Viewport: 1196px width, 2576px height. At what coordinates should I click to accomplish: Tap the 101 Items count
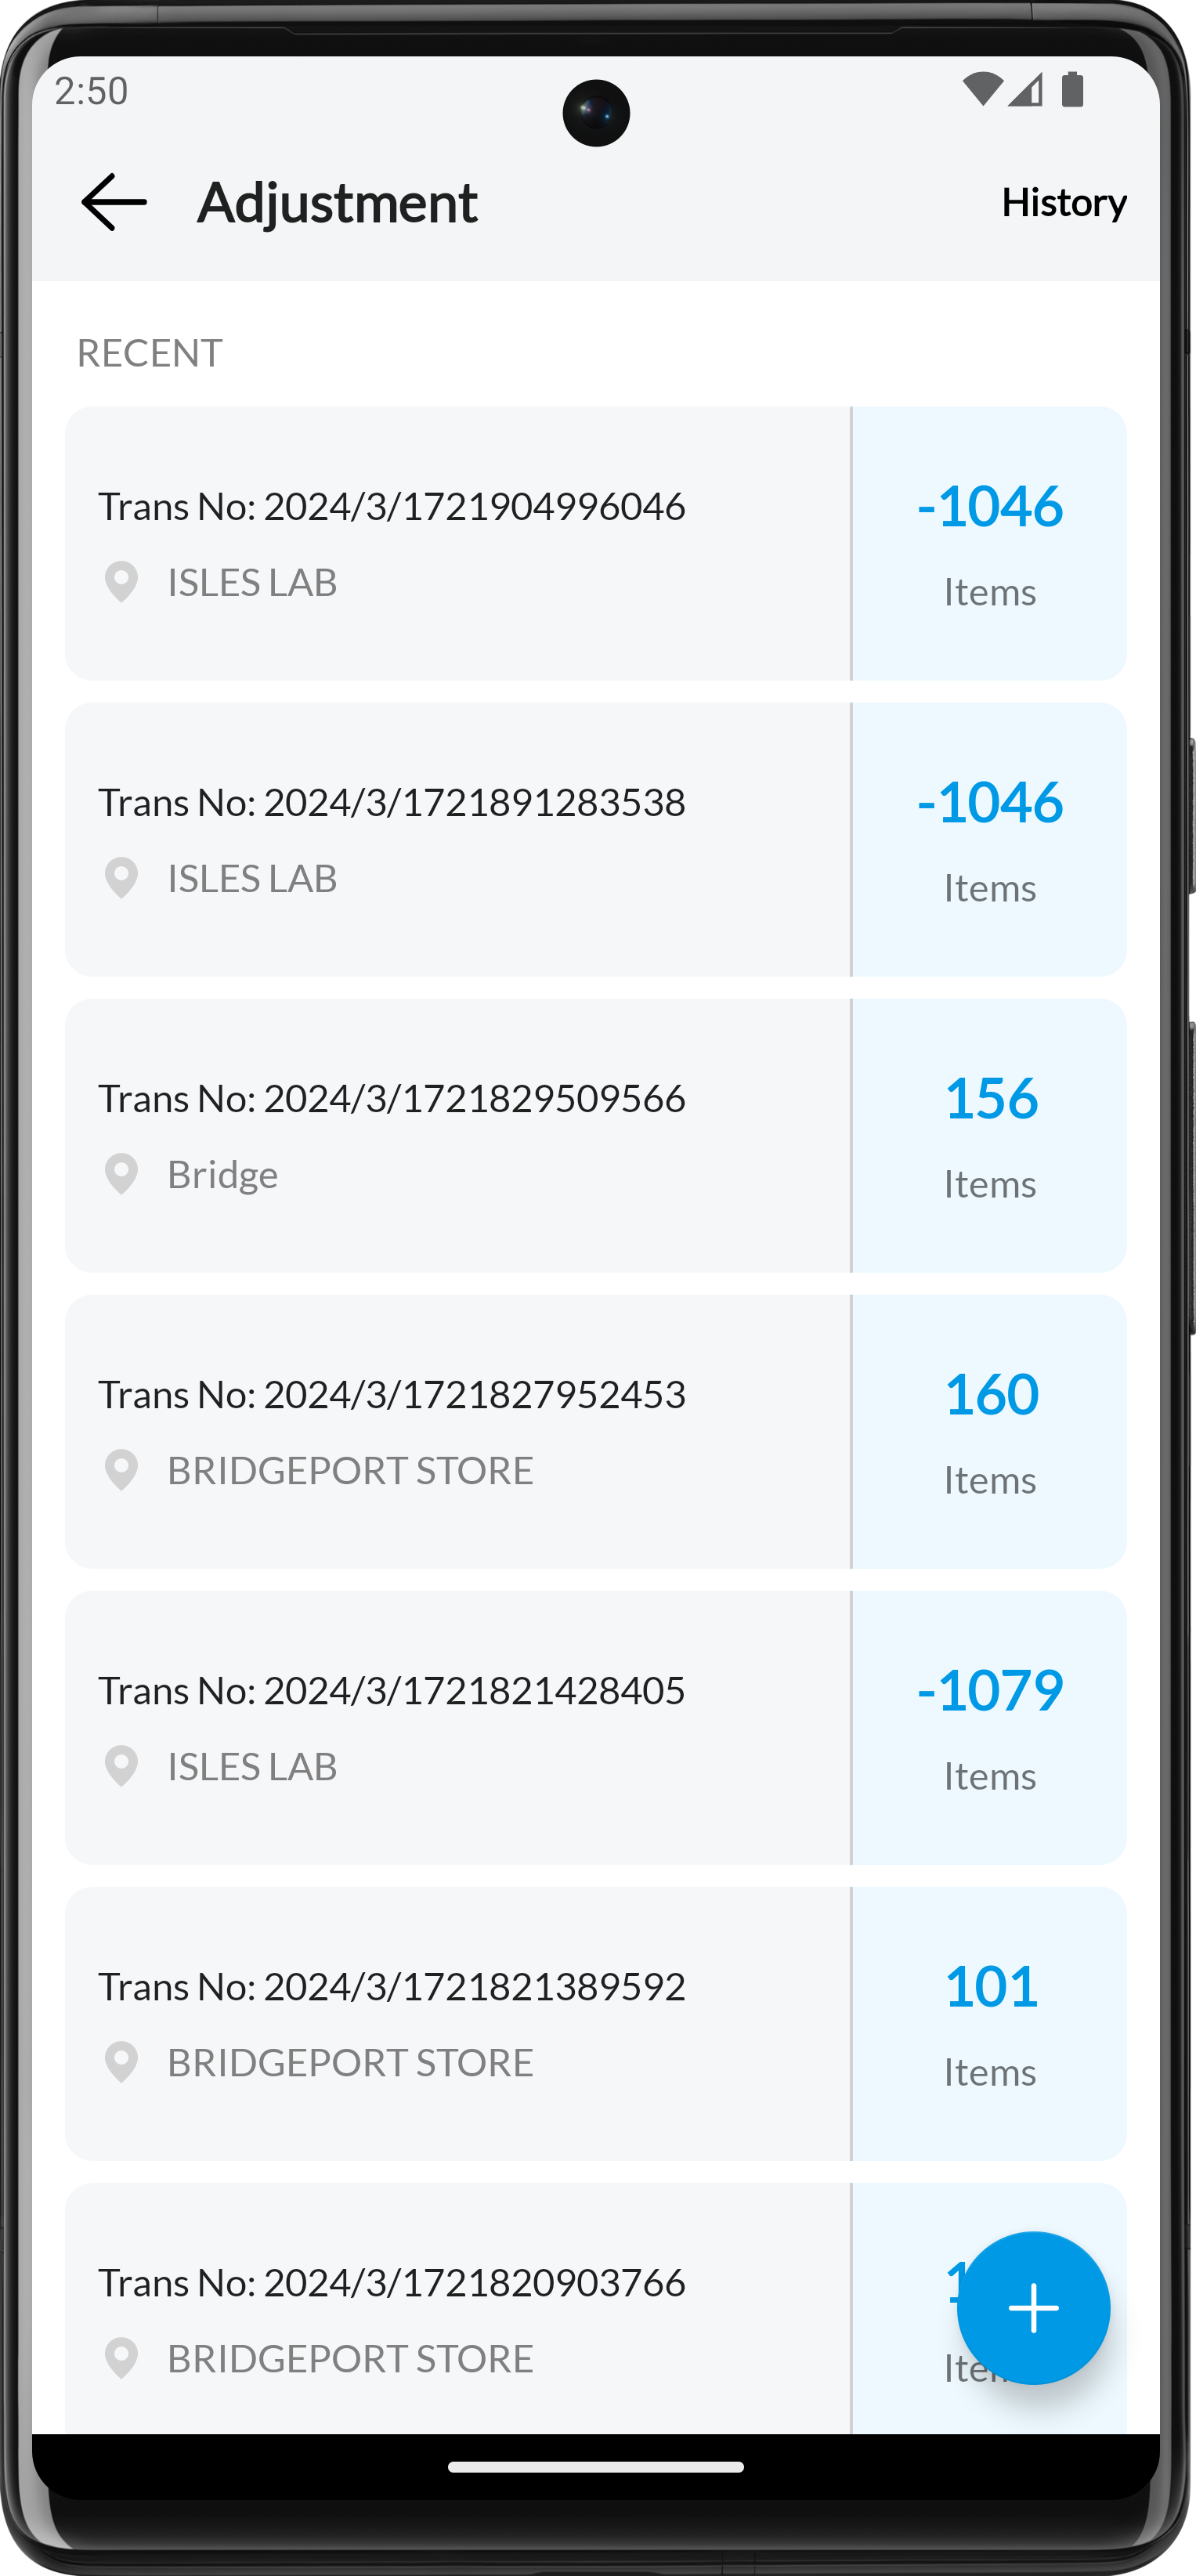point(990,2023)
